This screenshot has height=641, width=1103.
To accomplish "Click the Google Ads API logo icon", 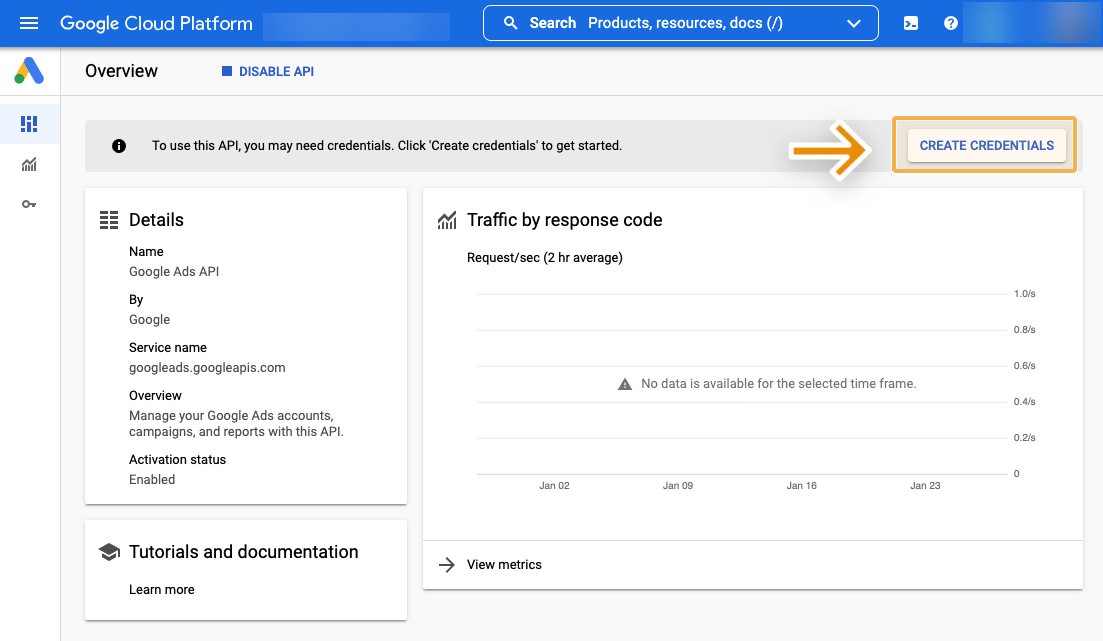I will 29,71.
